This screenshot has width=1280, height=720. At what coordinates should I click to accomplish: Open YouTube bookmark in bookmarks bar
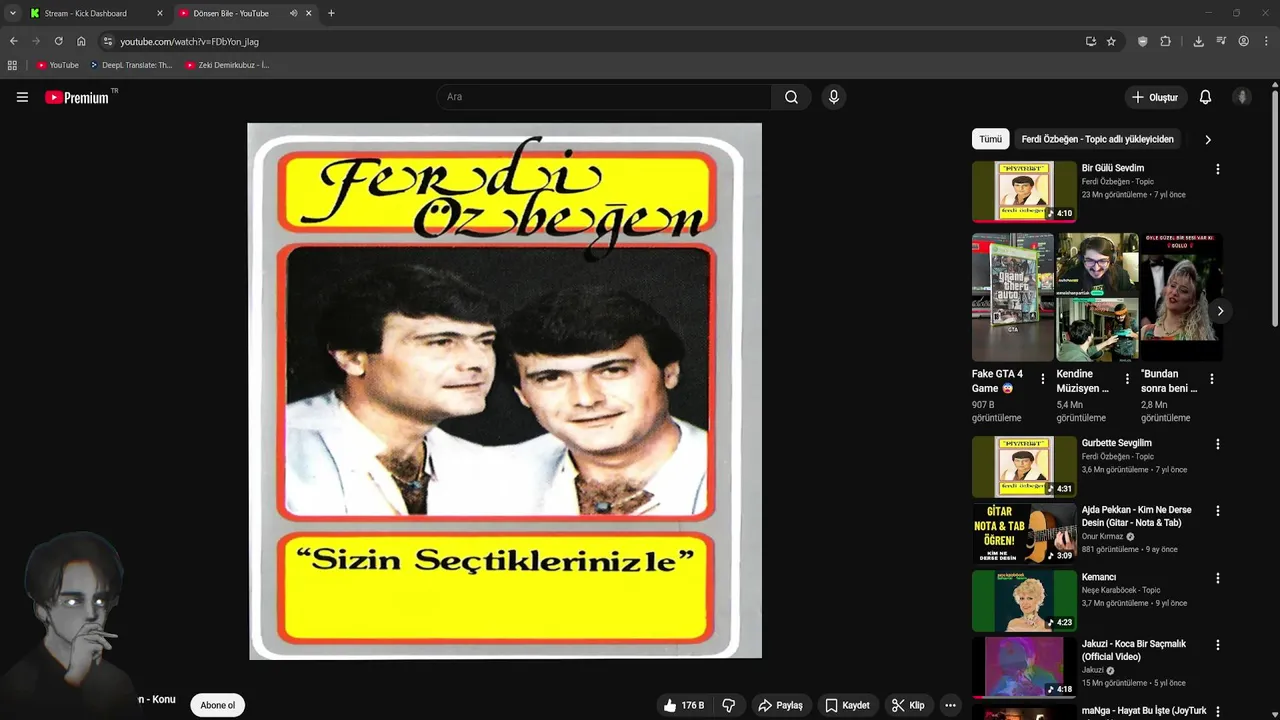[x=57, y=65]
